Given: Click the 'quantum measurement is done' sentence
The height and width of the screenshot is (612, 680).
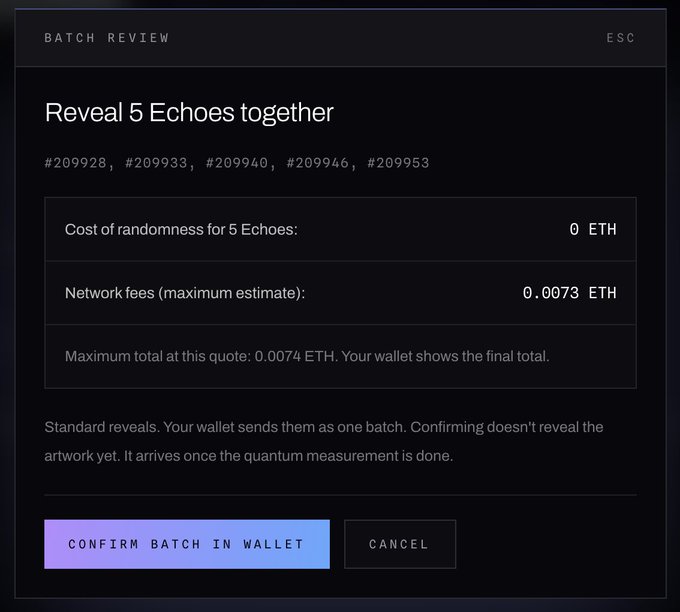Looking at the screenshot, I should pos(288,456).
